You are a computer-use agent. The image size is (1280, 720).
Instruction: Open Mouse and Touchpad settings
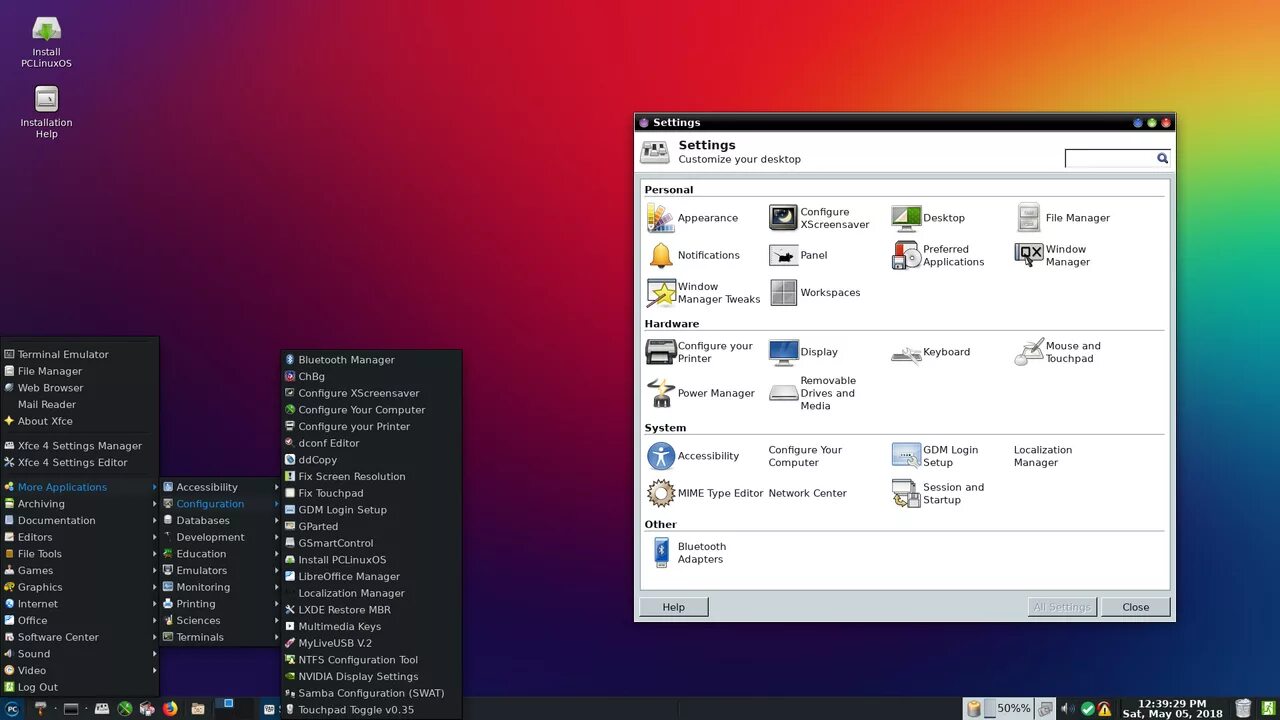click(1058, 352)
